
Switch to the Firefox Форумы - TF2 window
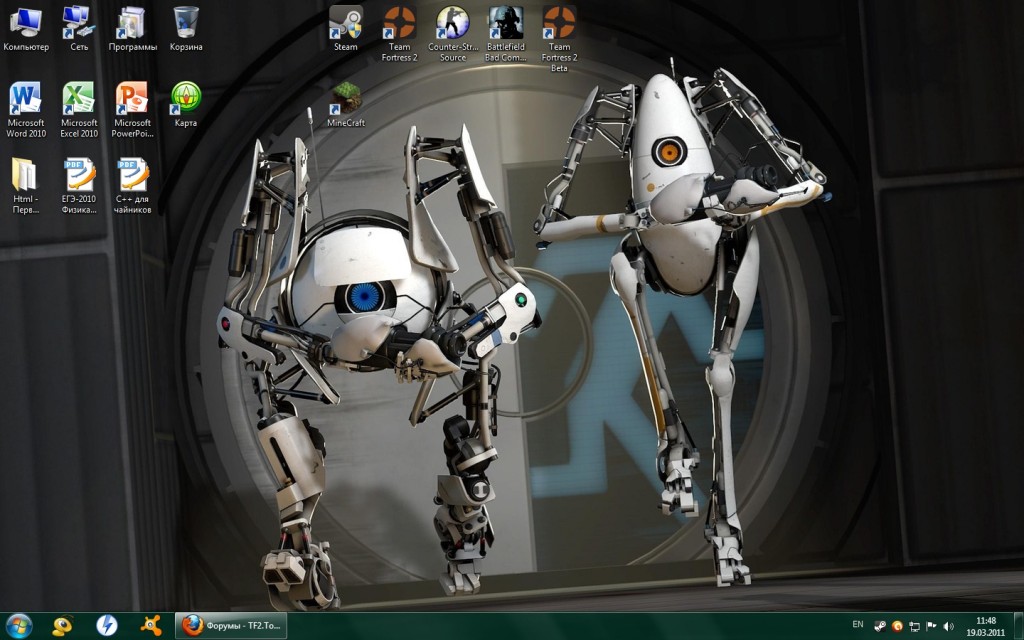[x=231, y=626]
